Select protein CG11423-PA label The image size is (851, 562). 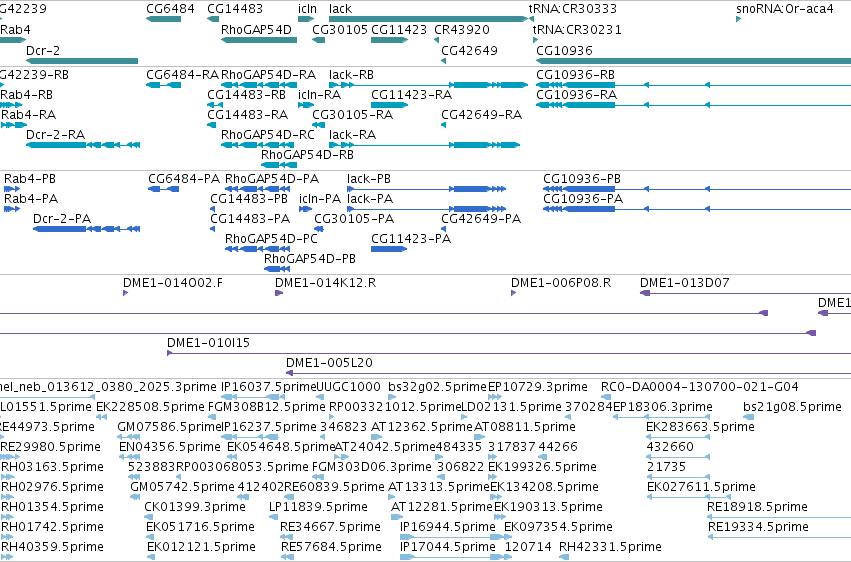click(x=411, y=239)
